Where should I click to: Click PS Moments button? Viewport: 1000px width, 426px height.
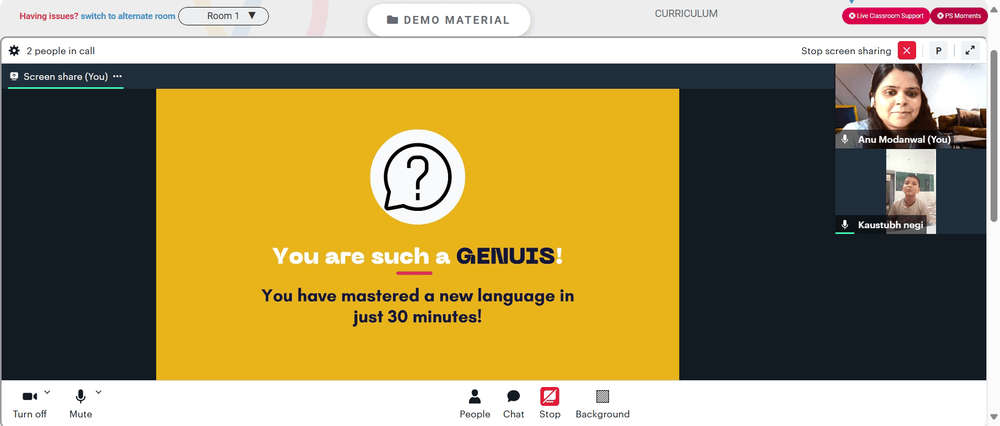tap(959, 16)
